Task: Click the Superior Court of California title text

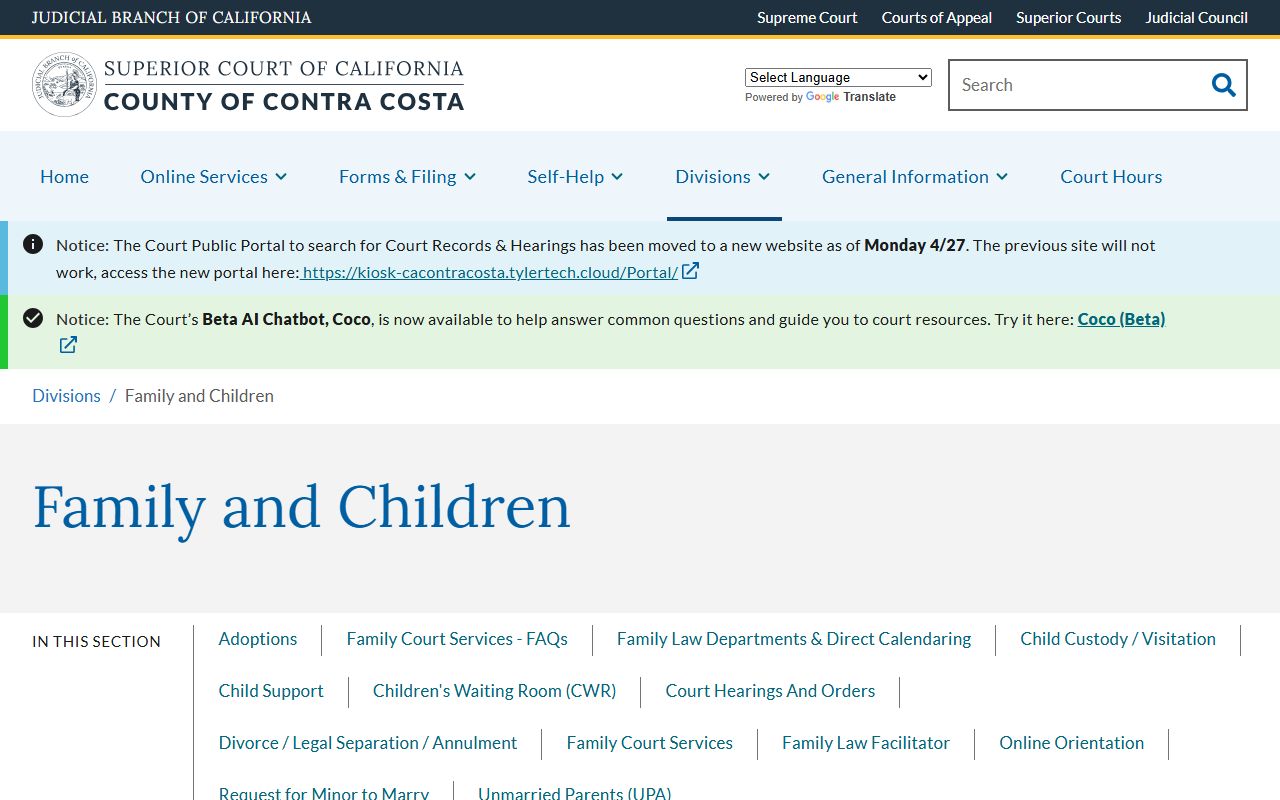Action: (x=284, y=68)
